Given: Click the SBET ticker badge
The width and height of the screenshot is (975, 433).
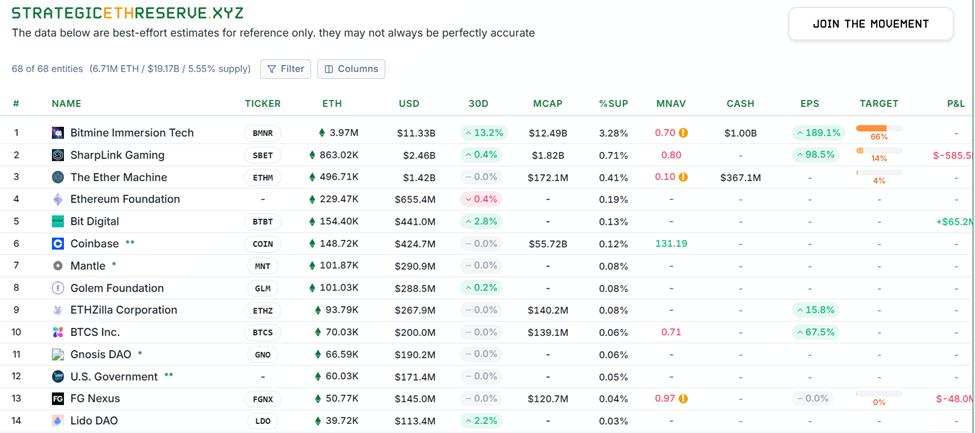Looking at the screenshot, I should point(262,155).
